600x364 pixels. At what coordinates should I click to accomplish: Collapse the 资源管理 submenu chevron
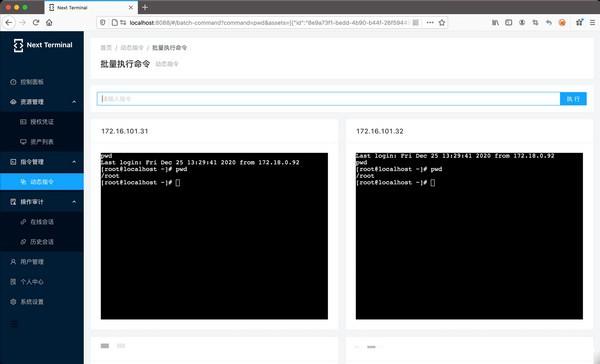74,102
